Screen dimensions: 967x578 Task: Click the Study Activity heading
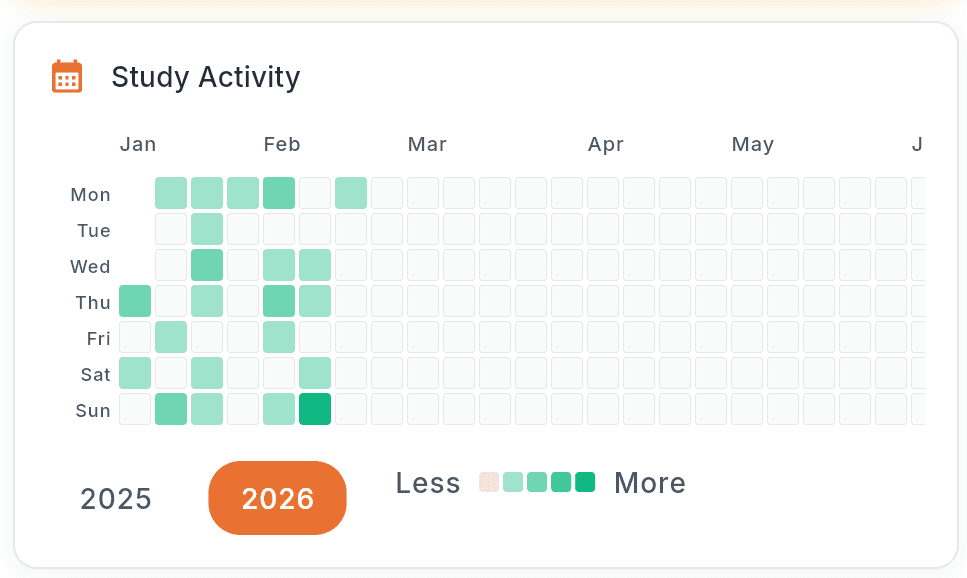[205, 77]
